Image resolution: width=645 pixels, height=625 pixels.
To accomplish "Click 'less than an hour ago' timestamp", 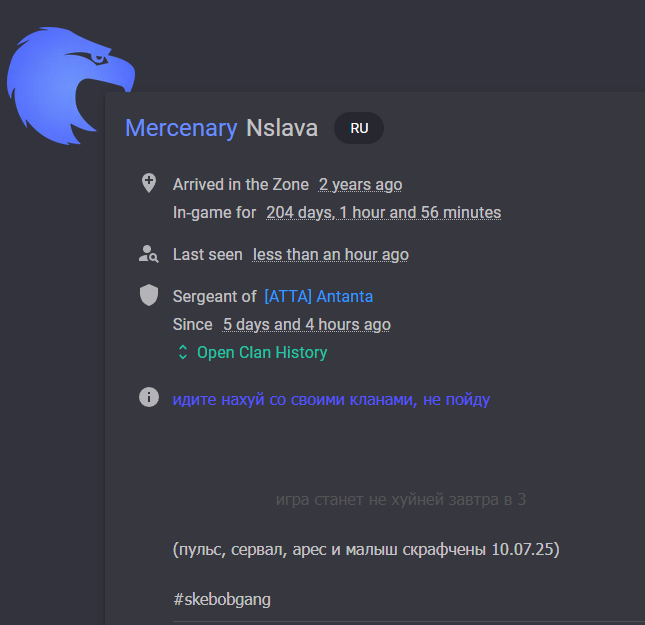I will point(331,255).
